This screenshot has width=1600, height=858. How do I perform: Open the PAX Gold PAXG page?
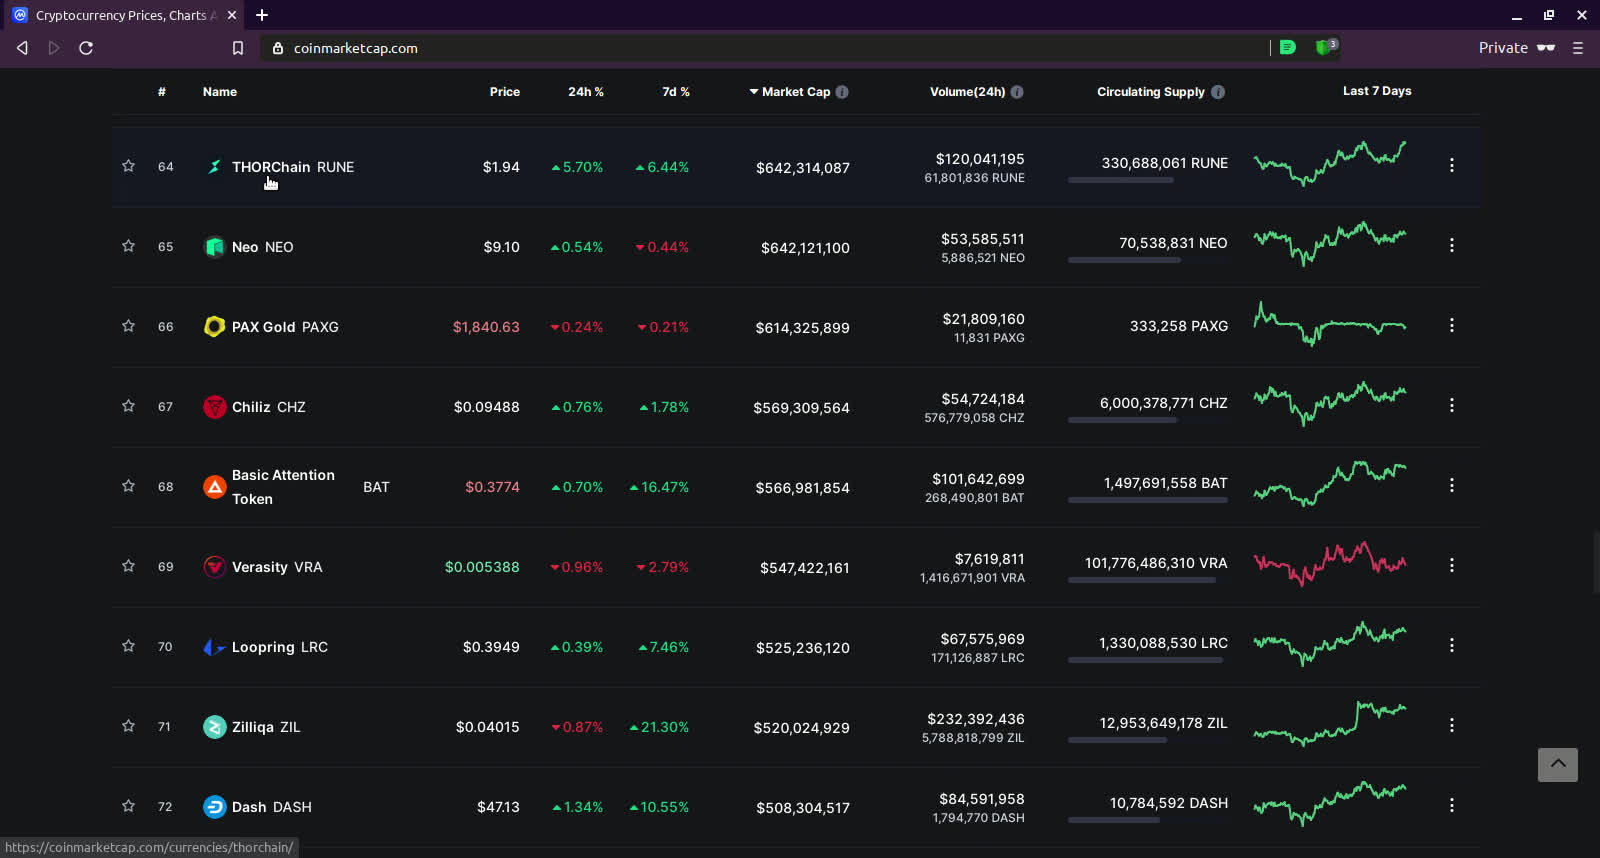coord(285,327)
